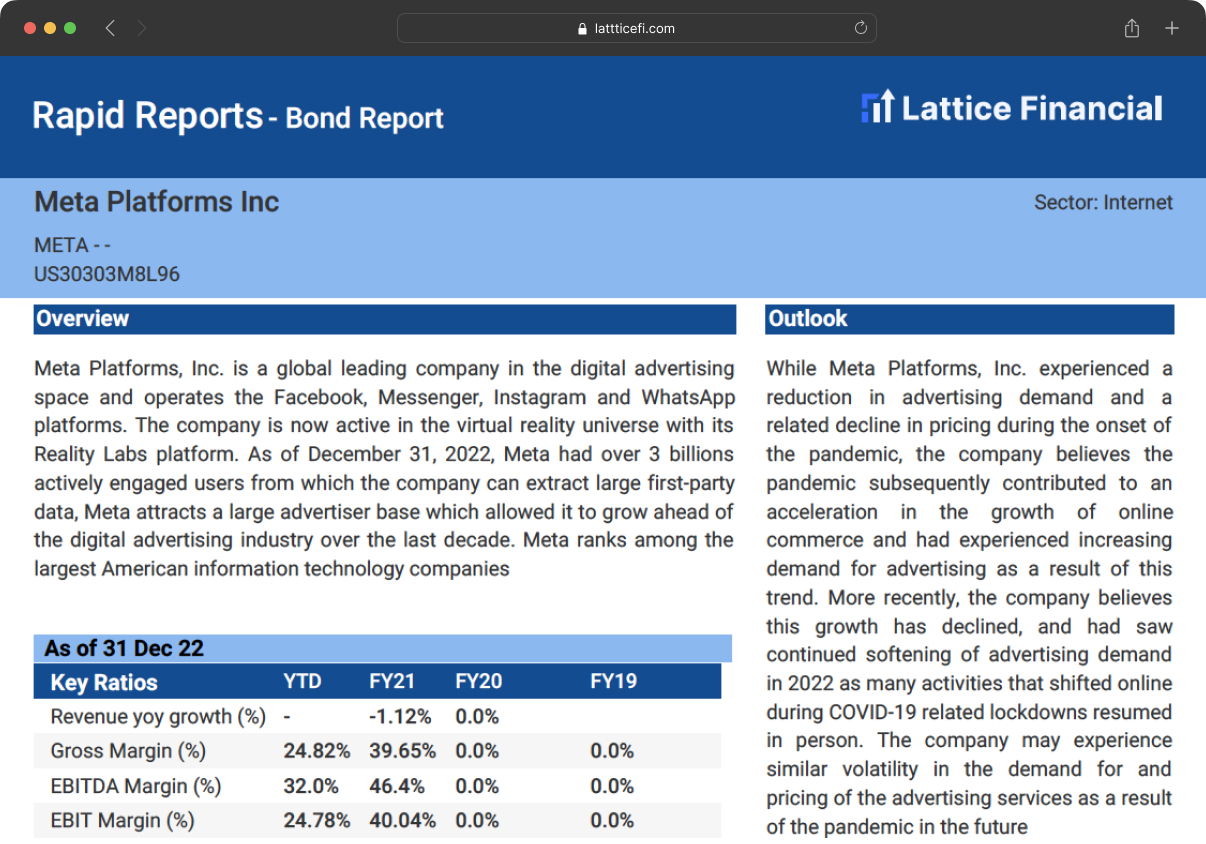Click the Sector: Internet label
The height and width of the screenshot is (844, 1206).
click(1103, 203)
